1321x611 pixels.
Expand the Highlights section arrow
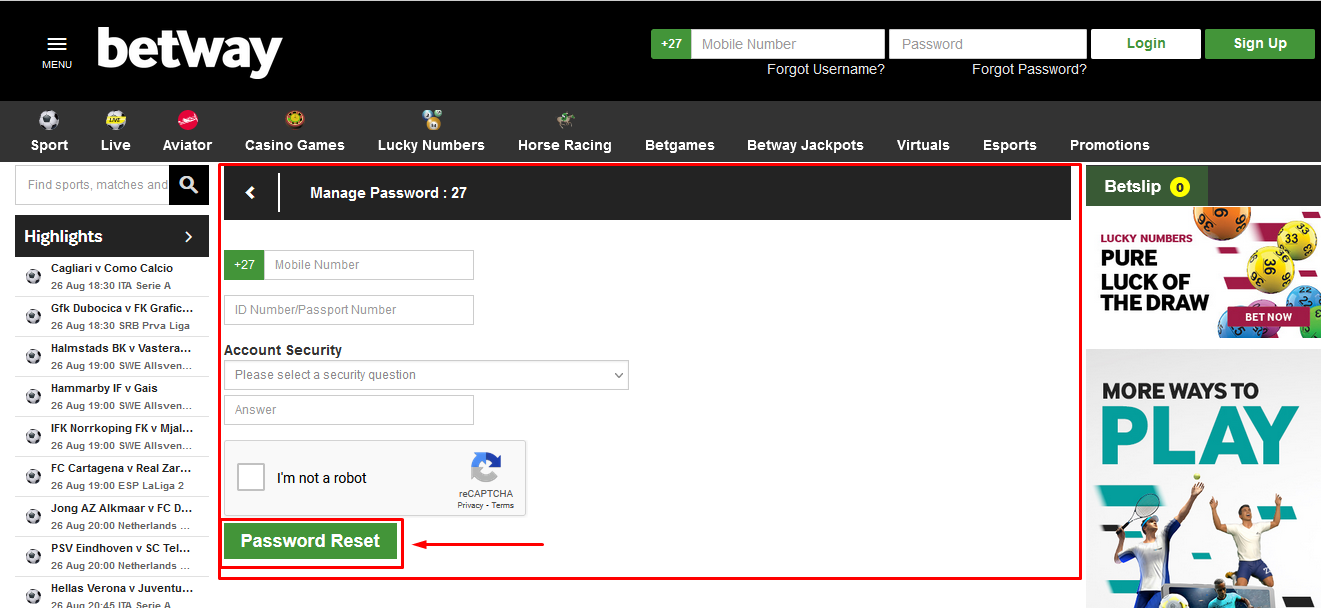[x=188, y=237]
